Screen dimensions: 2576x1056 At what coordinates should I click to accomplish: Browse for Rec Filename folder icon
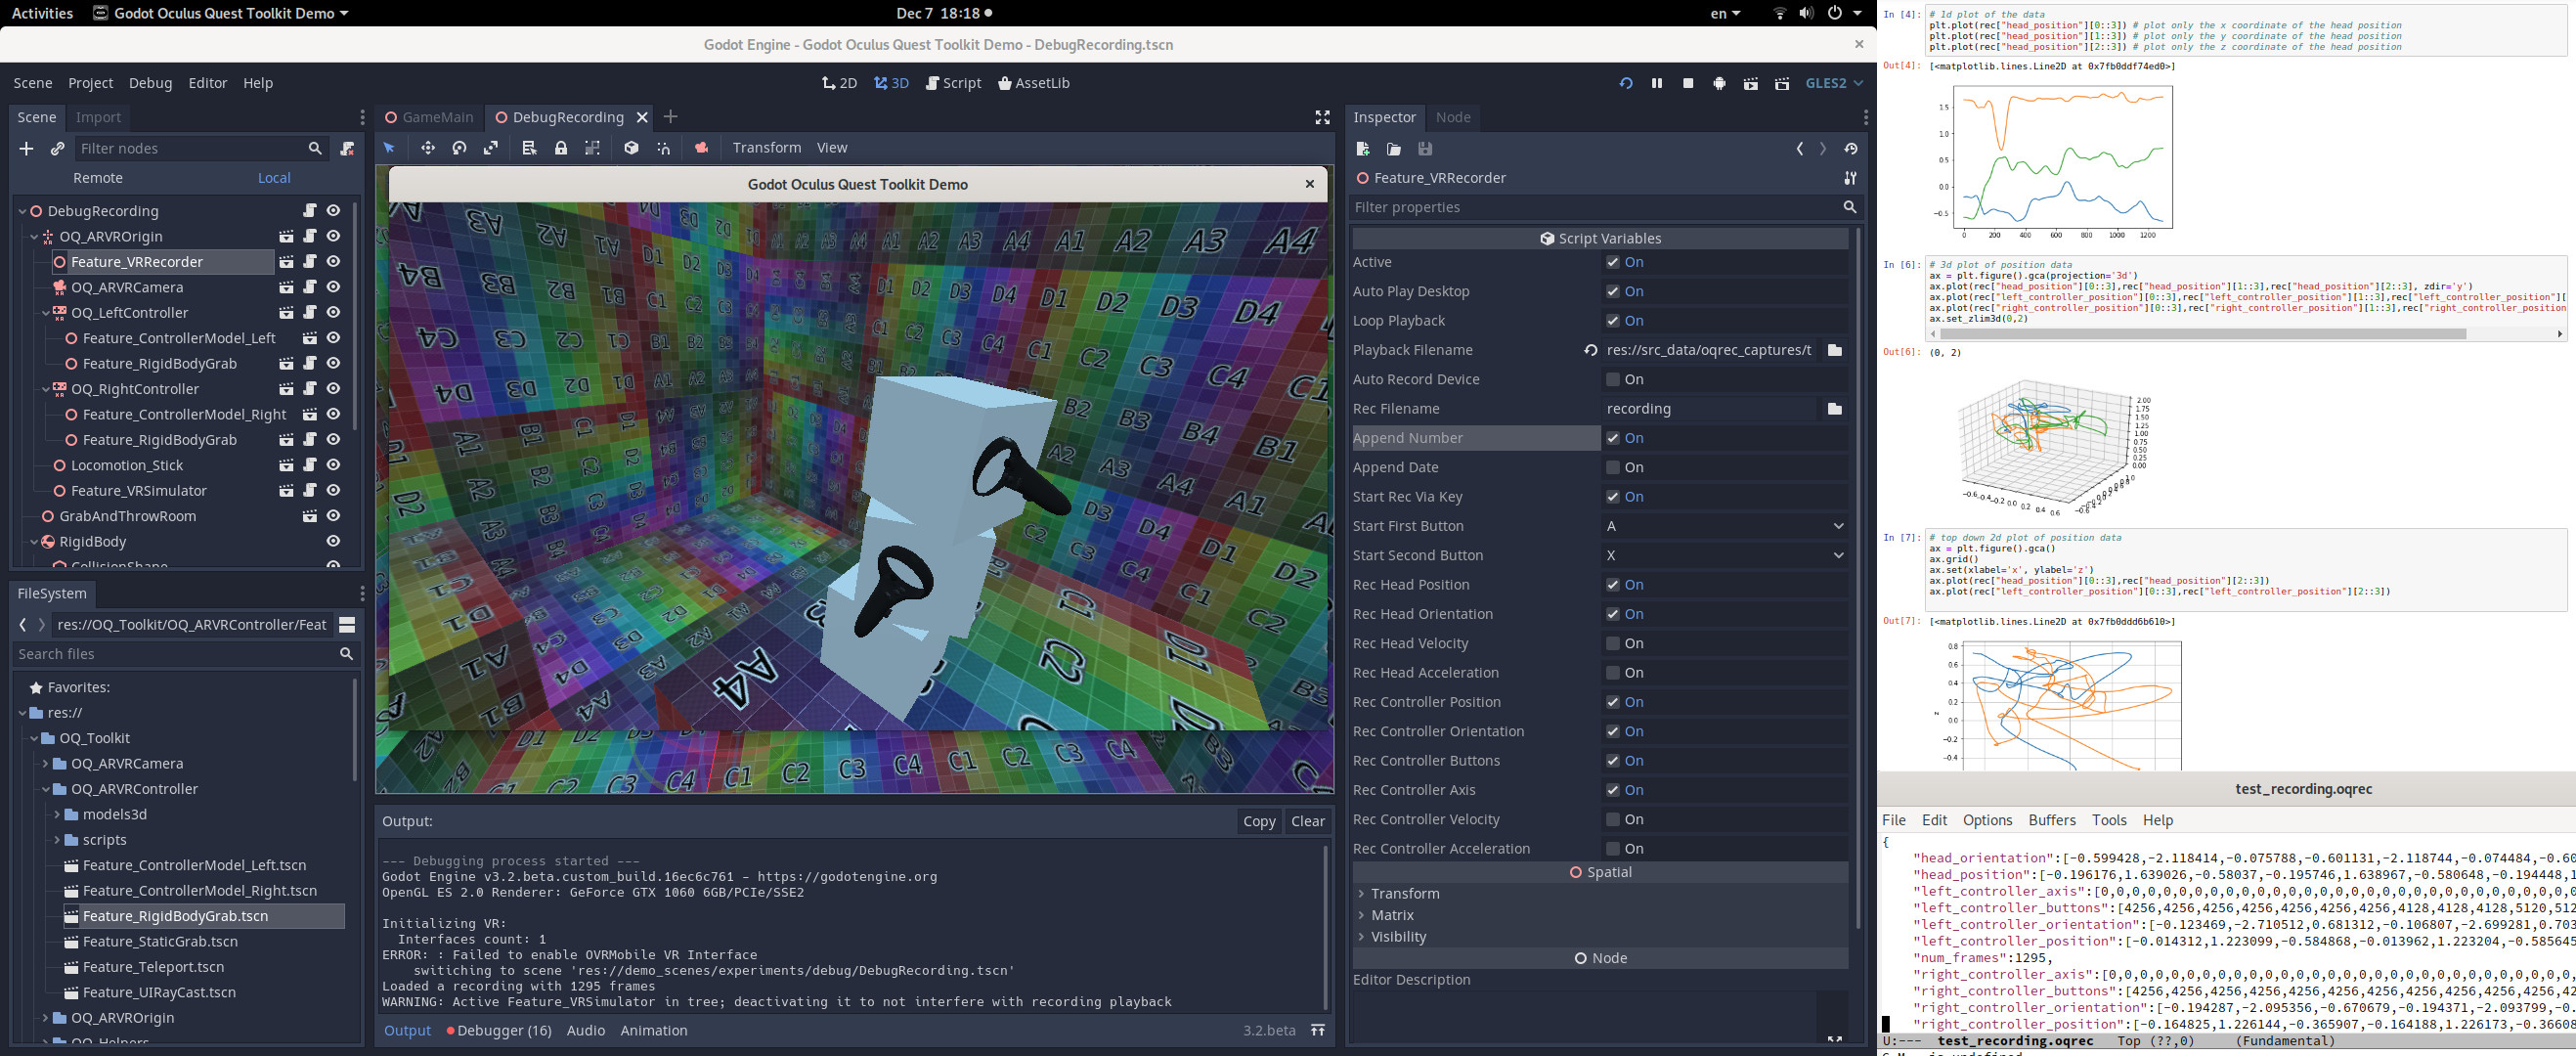[x=1834, y=409]
